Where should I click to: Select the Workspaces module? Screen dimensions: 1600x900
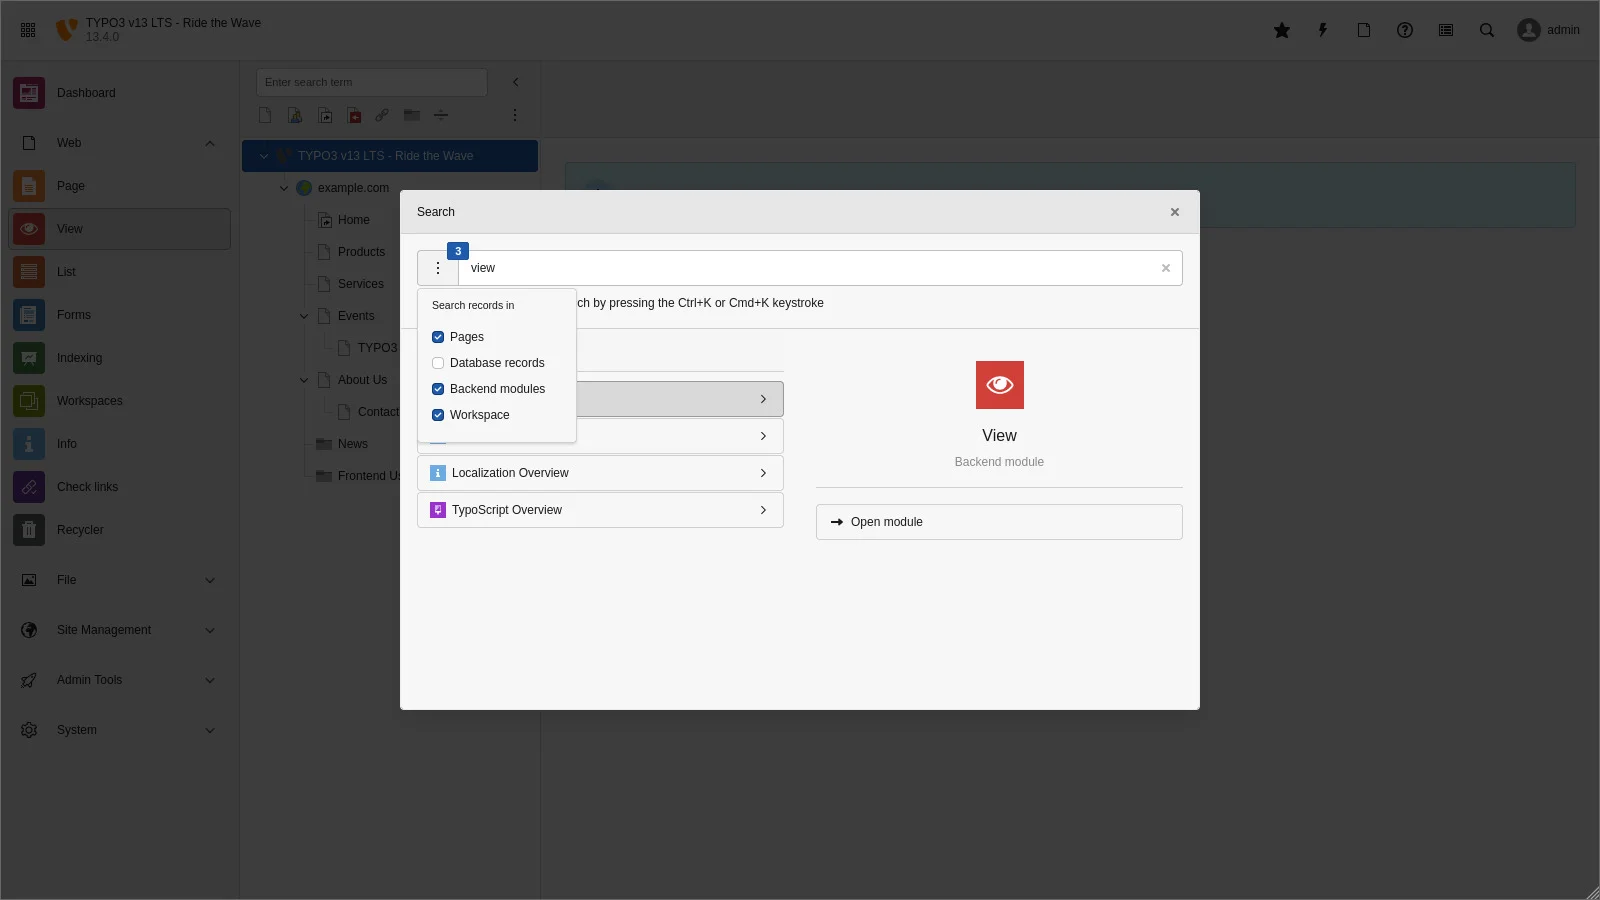(89, 400)
